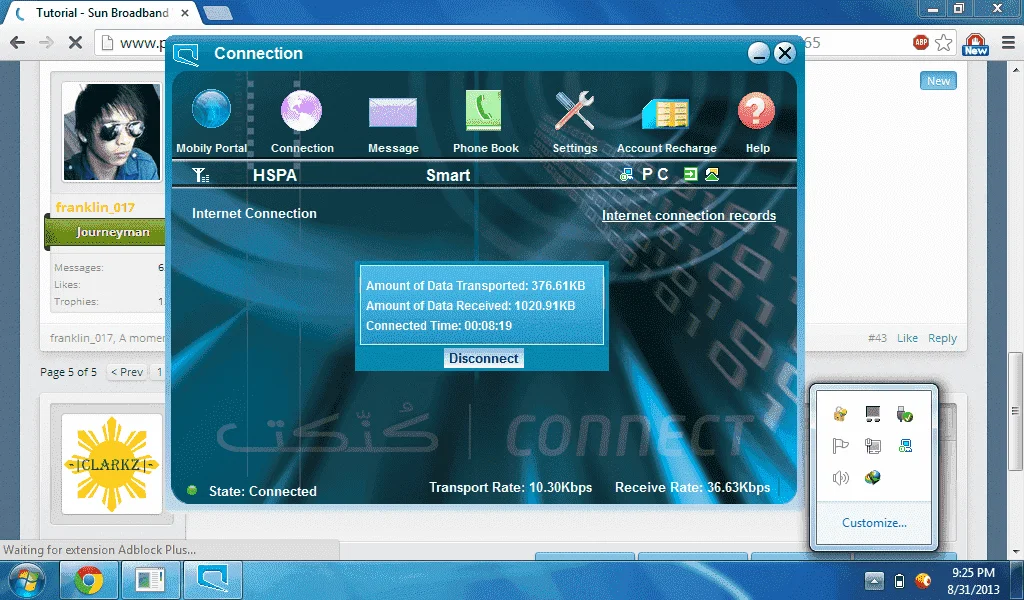This screenshot has width=1024, height=600.
Task: Open Internet connection records link
Action: (689, 215)
